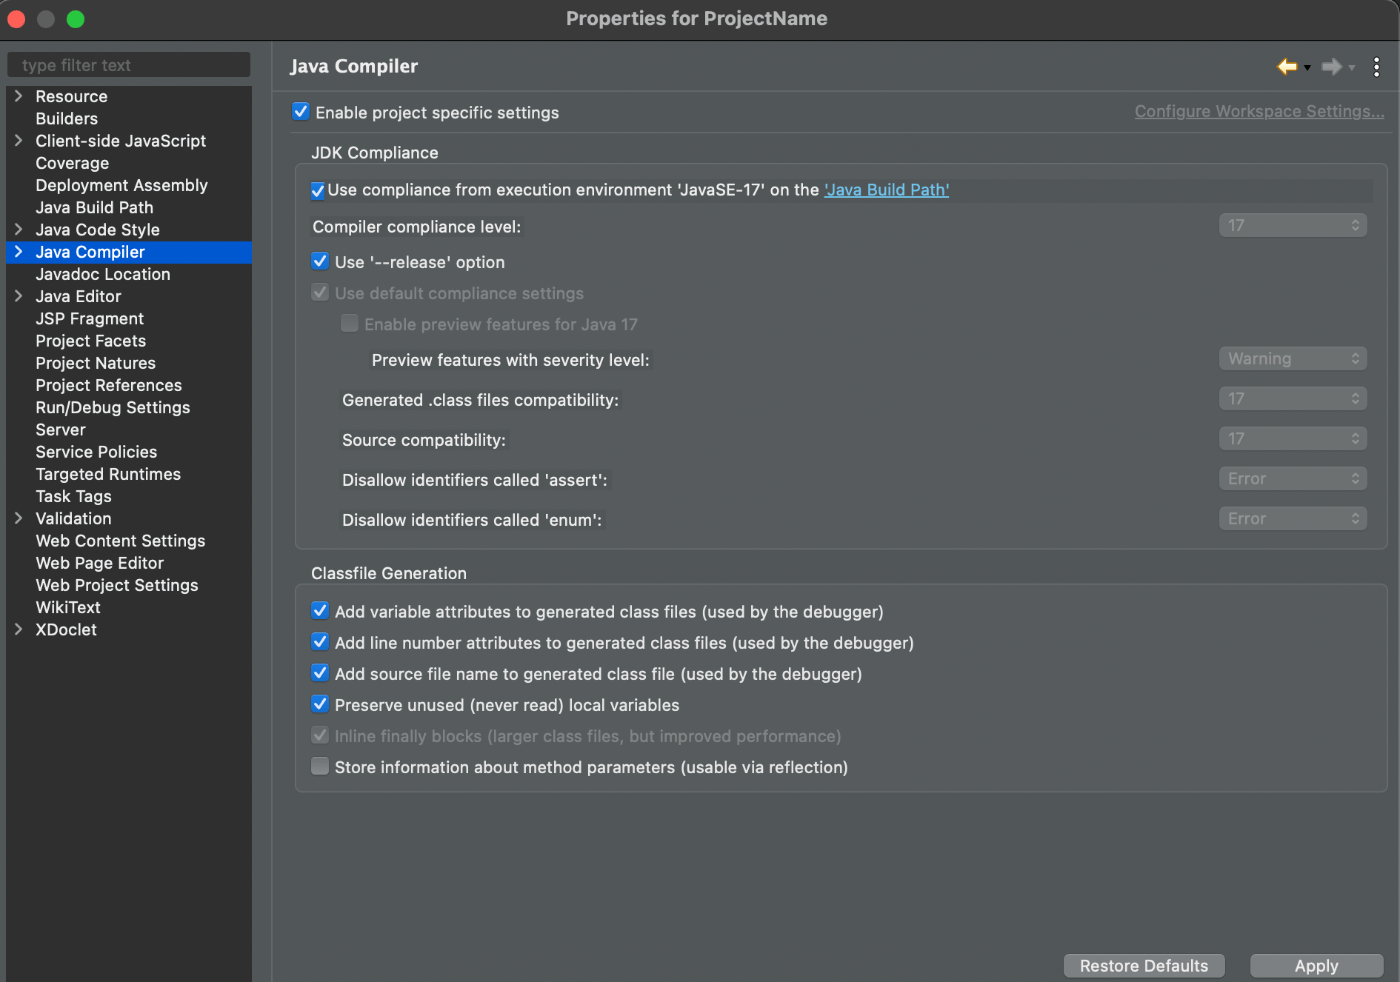The width and height of the screenshot is (1400, 982).
Task: Open Disallow identifiers called 'enum' dropdown
Action: pos(1292,518)
